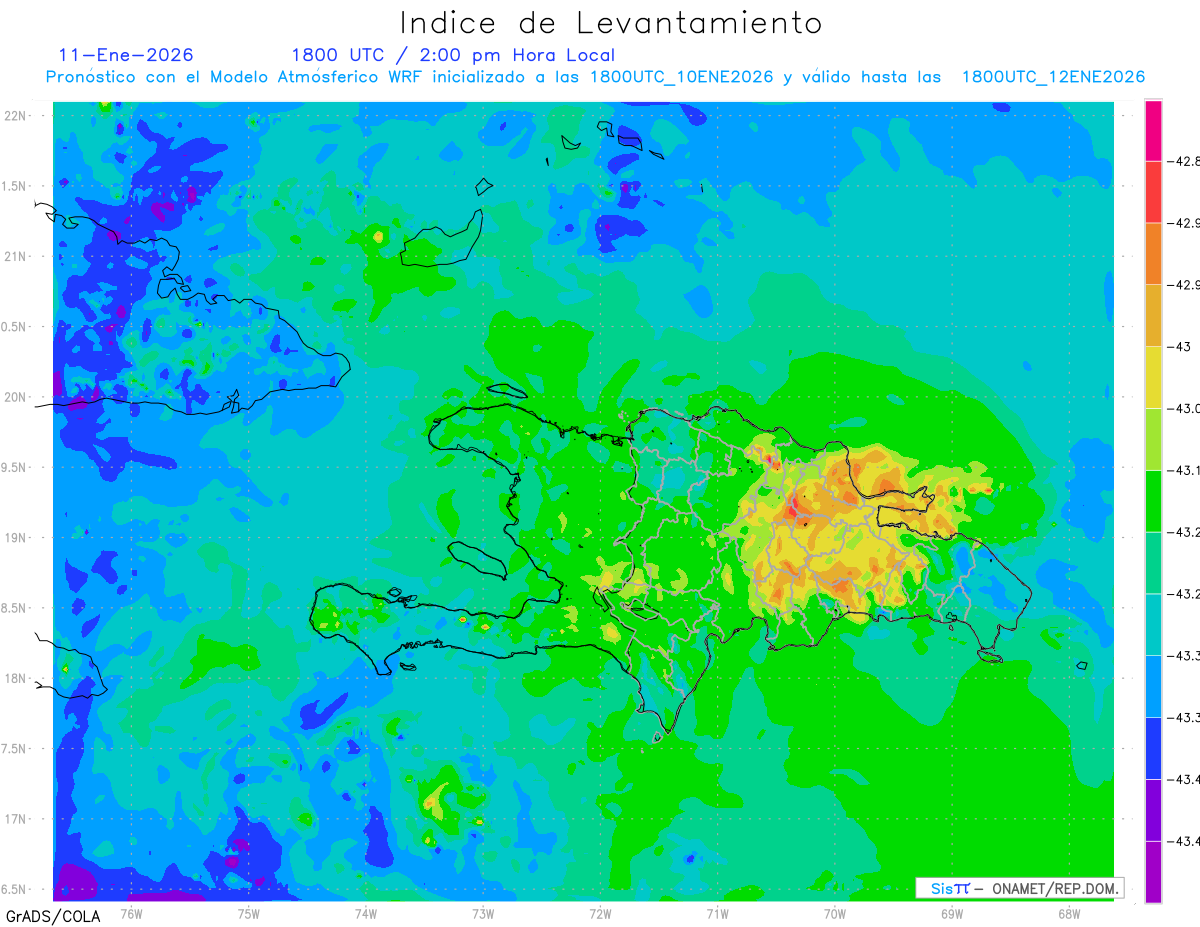The image size is (1200, 927).
Task: Select the light blue color bar segment
Action: pyautogui.click(x=1153, y=686)
